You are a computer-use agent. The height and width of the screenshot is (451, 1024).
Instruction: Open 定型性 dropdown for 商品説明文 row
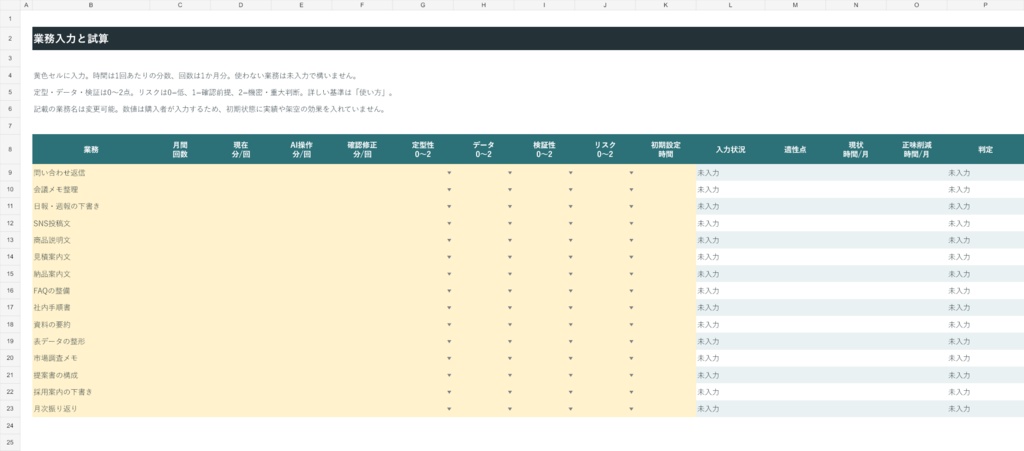449,240
